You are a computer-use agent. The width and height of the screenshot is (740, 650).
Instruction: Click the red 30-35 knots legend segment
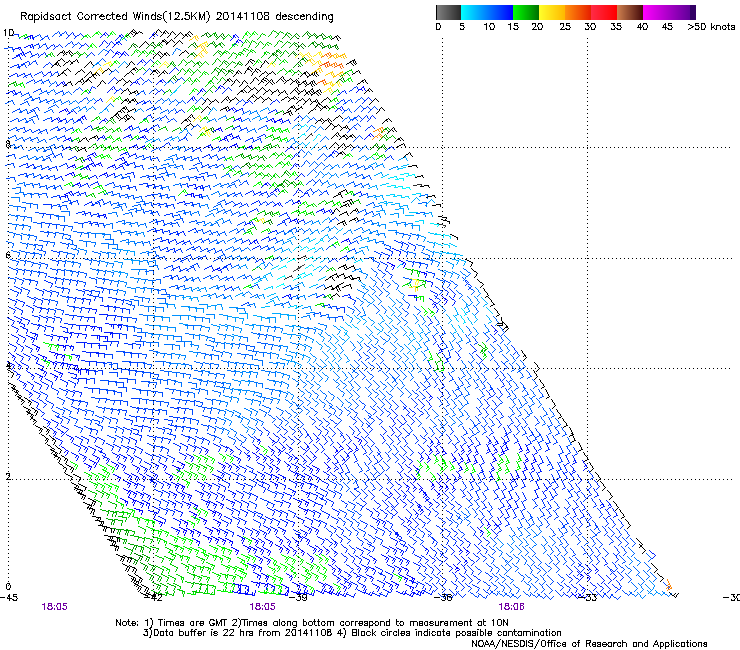coord(604,12)
